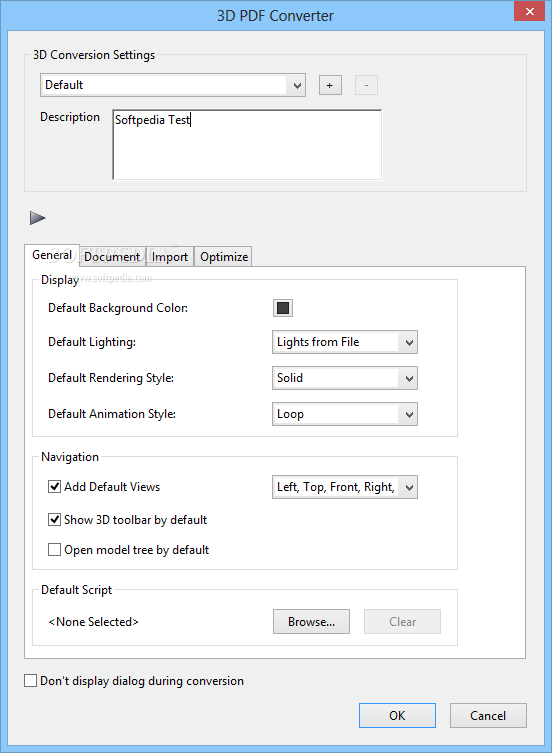Close the 3D PDF Converter window
The height and width of the screenshot is (753, 552).
click(529, 11)
